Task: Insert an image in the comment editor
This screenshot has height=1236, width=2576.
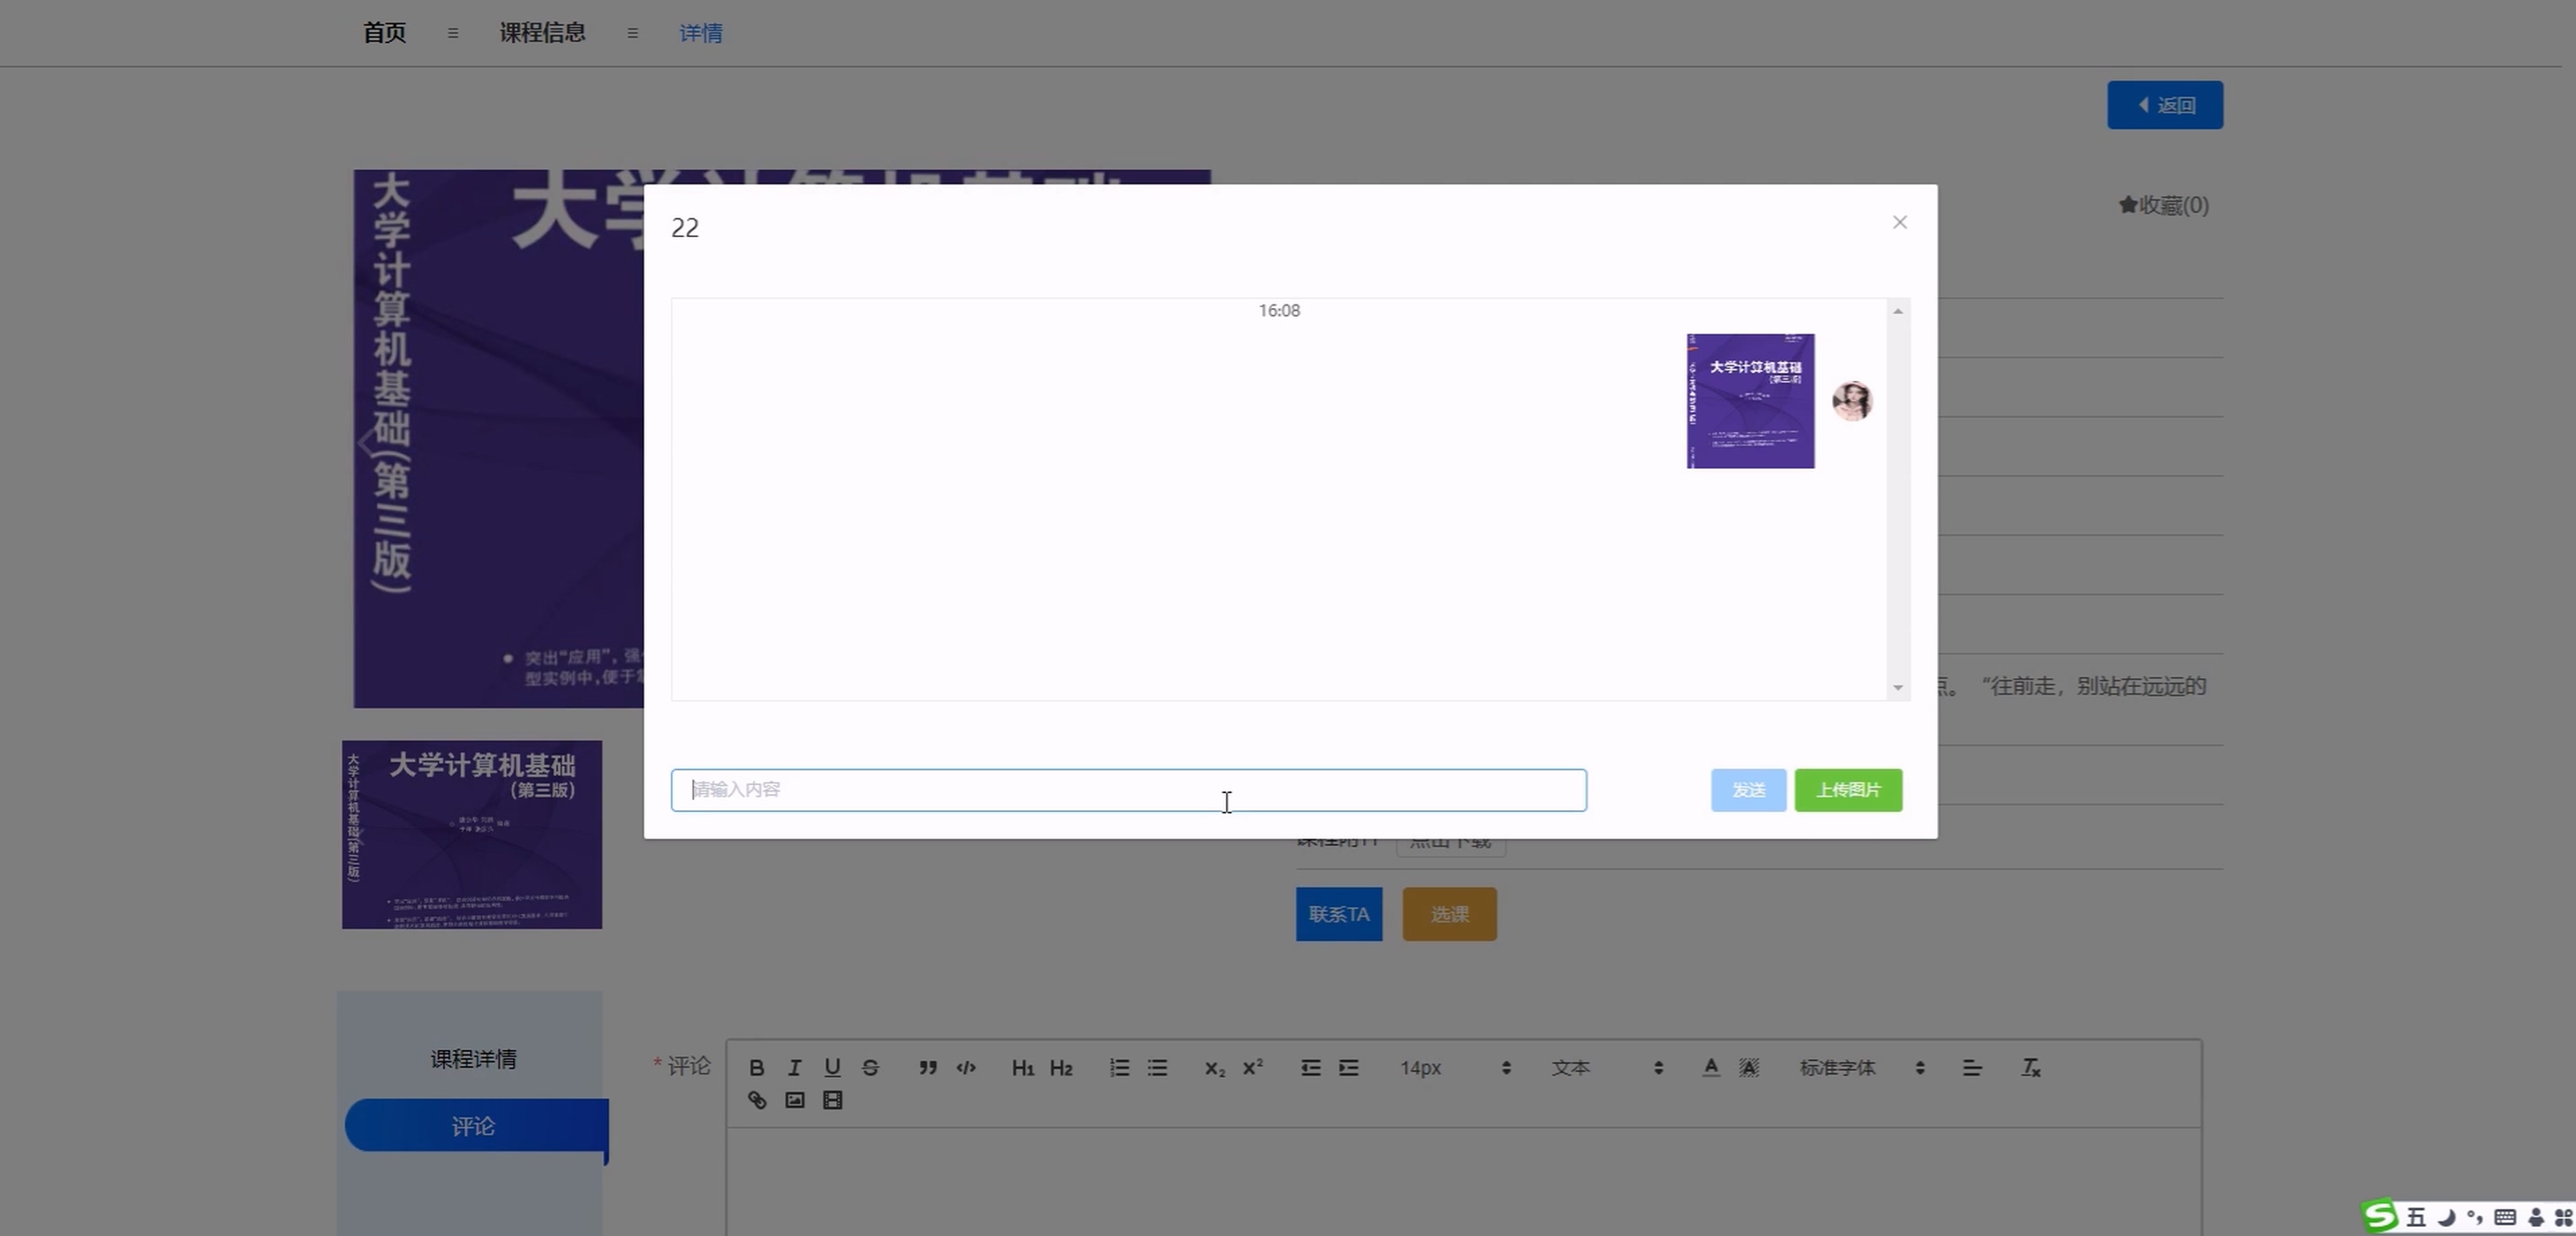Action: (795, 1100)
